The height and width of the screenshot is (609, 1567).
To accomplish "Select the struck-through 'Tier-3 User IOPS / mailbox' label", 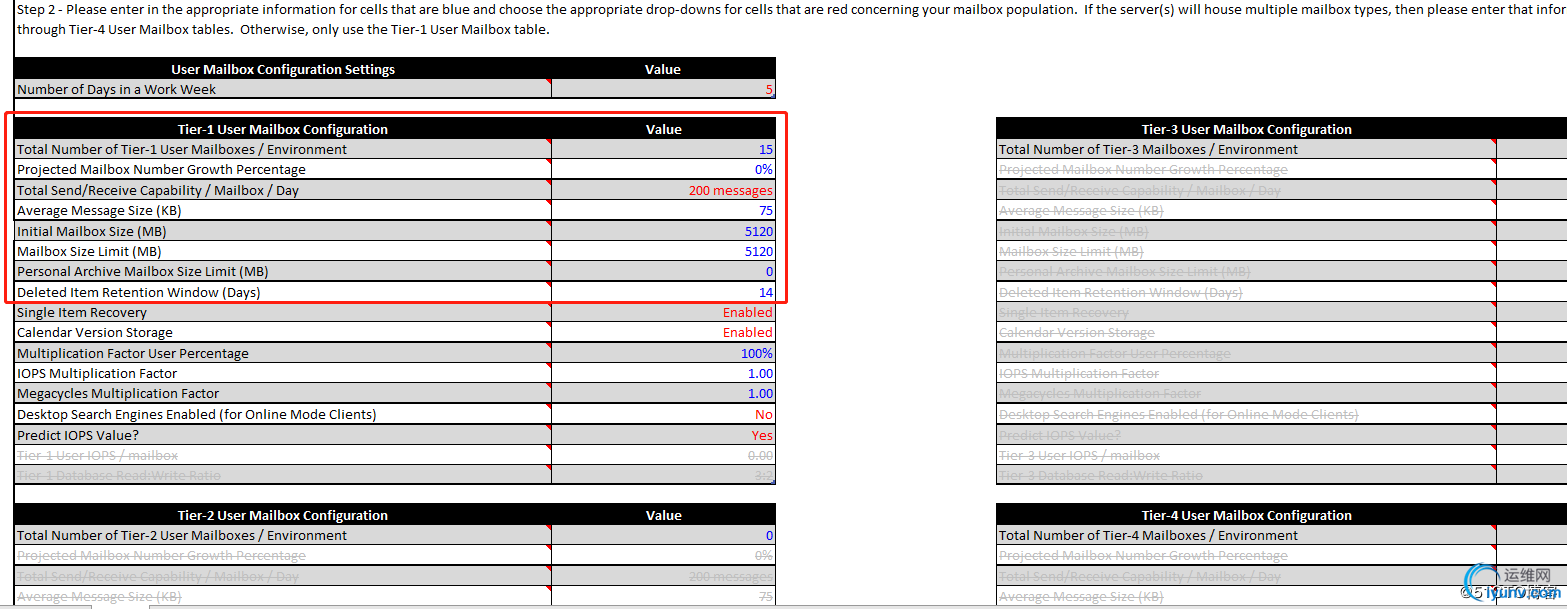I will pos(1079,456).
